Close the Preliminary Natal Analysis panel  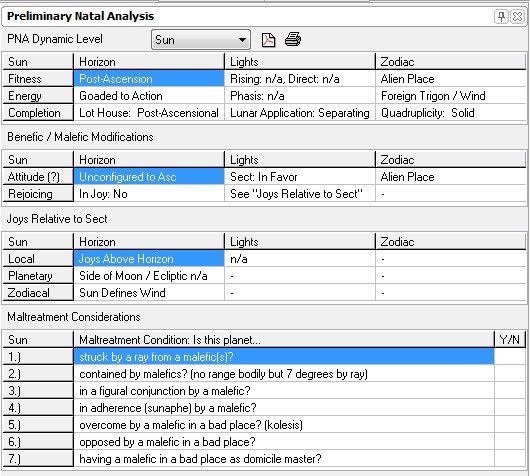point(517,16)
